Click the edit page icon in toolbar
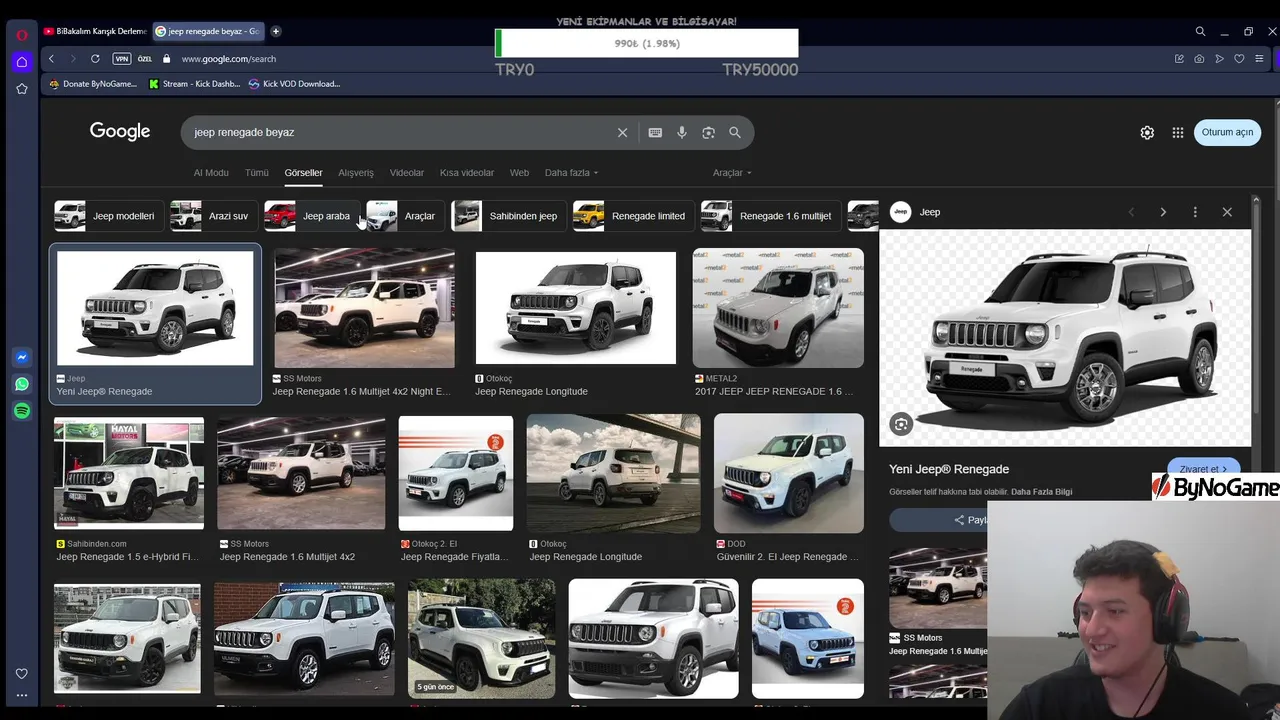This screenshot has height=720, width=1280. [x=1179, y=59]
